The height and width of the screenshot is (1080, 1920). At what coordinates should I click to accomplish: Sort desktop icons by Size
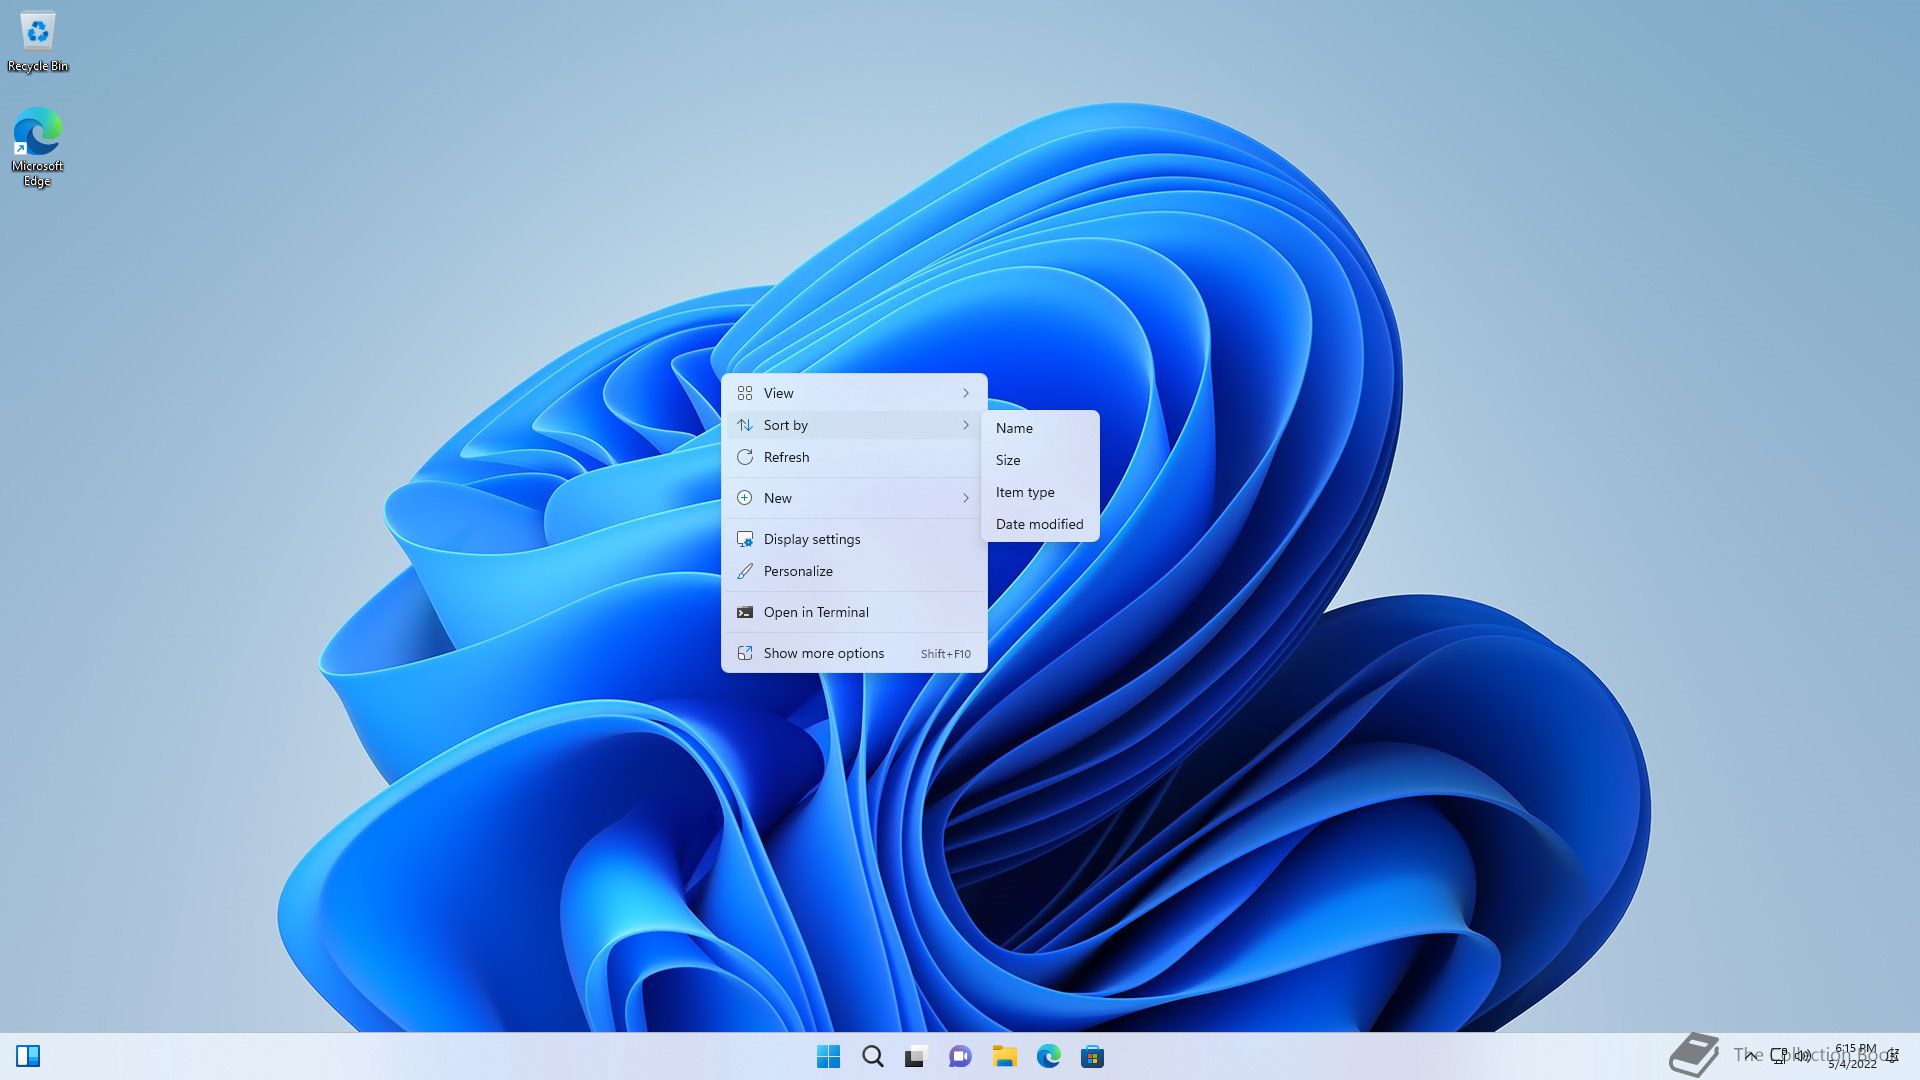1040,460
